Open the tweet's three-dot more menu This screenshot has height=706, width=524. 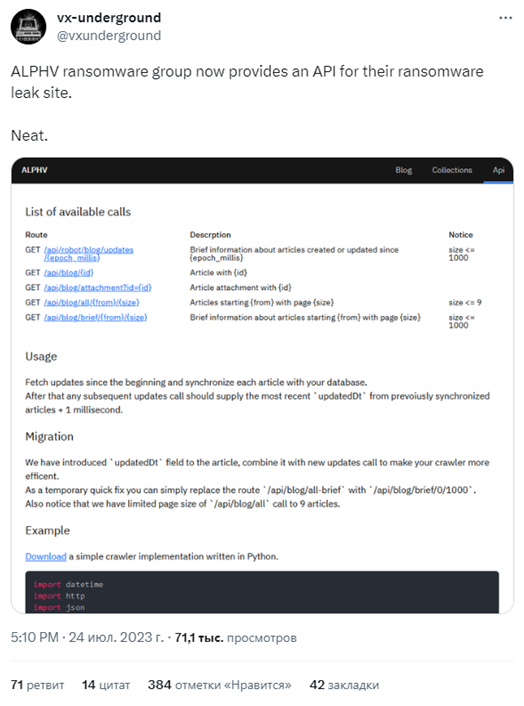(506, 18)
